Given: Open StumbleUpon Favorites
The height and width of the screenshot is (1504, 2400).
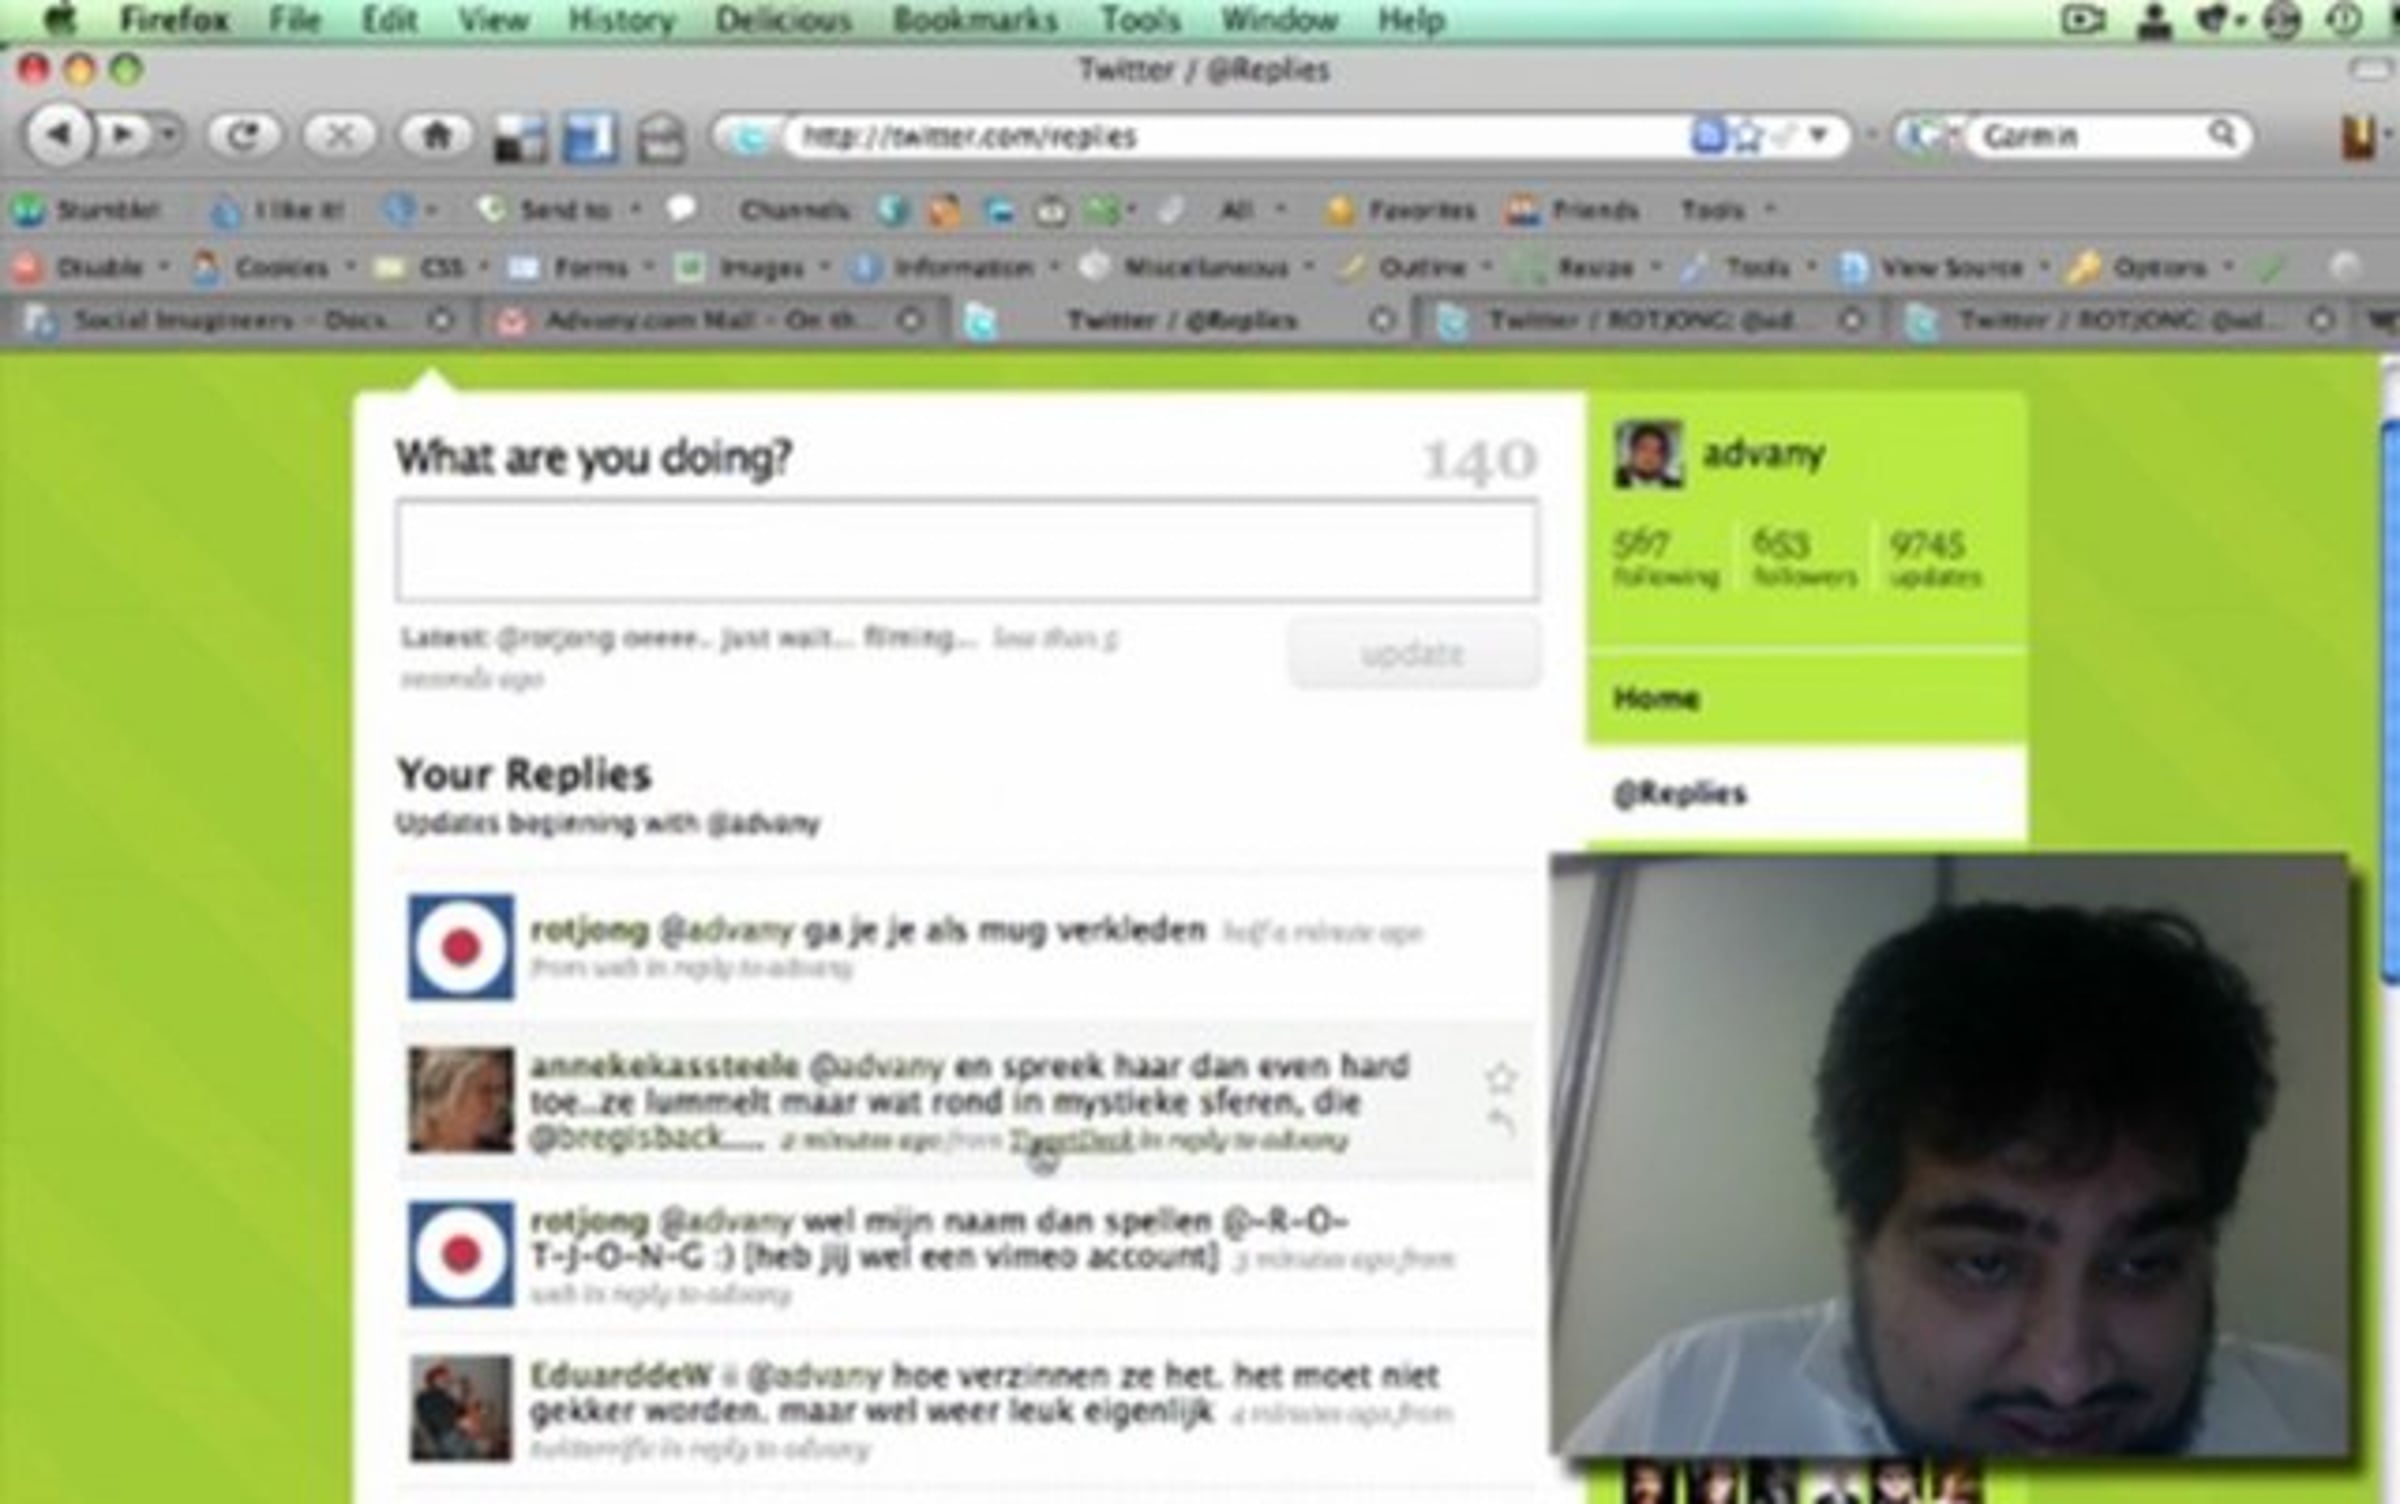Looking at the screenshot, I should (1400, 210).
